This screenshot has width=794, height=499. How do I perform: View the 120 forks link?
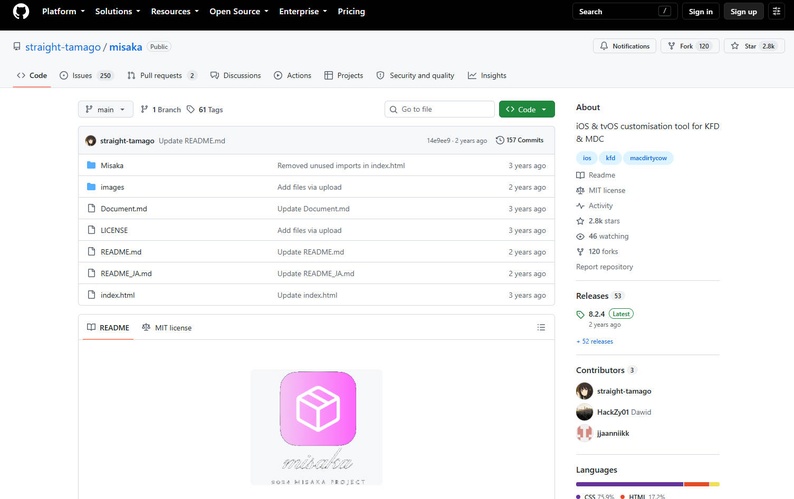[x=597, y=251]
